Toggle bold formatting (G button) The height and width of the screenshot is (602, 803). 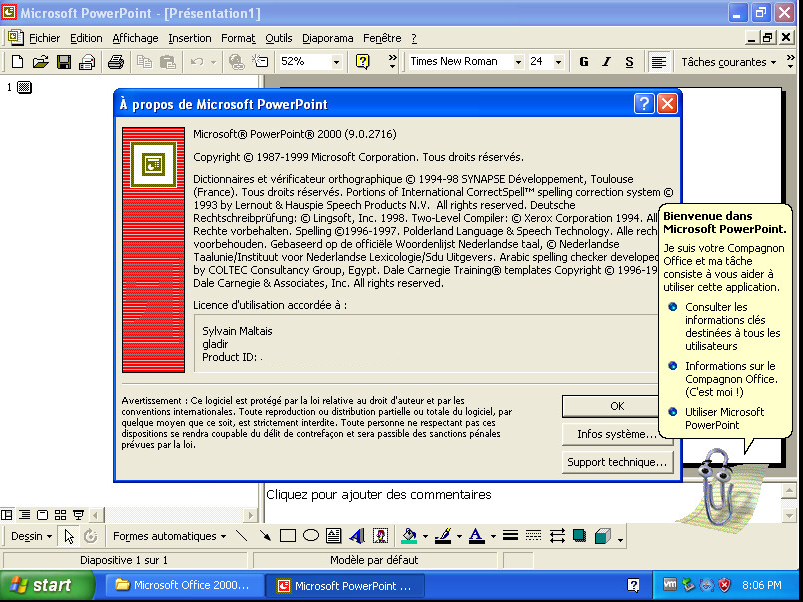pyautogui.click(x=584, y=62)
